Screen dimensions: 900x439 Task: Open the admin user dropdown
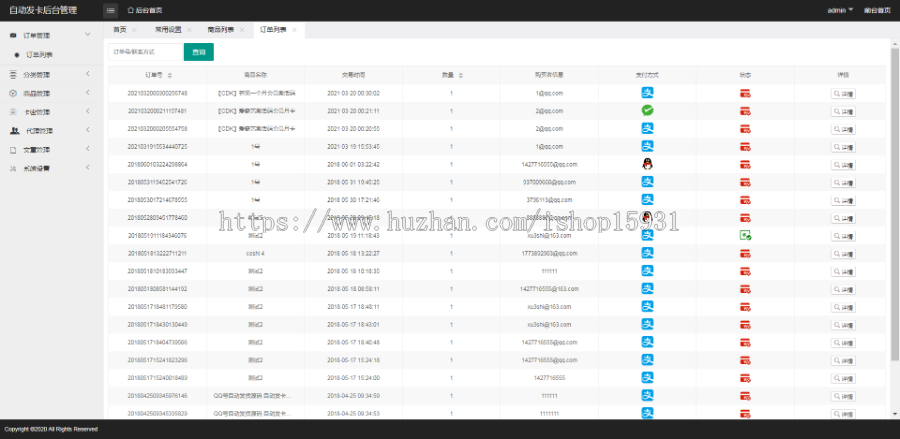[840, 10]
